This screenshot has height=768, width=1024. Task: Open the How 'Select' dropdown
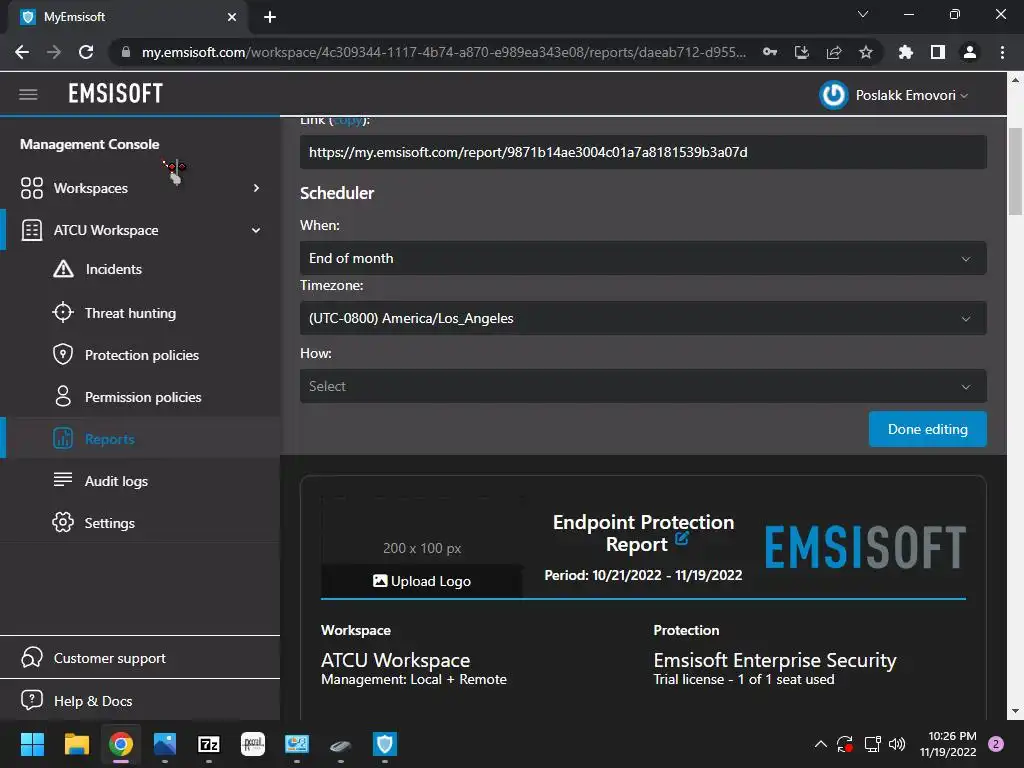click(643, 386)
